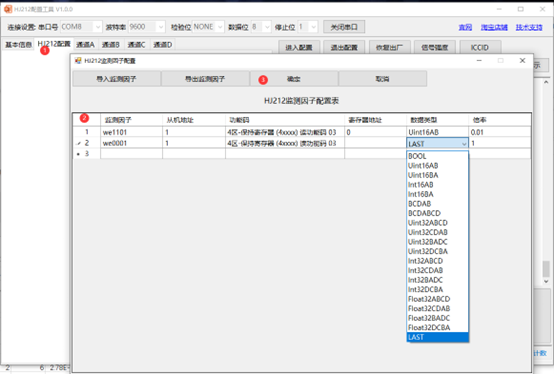554x374 pixels.
Task: Select highlighted LAST option in list
Action: pos(437,337)
